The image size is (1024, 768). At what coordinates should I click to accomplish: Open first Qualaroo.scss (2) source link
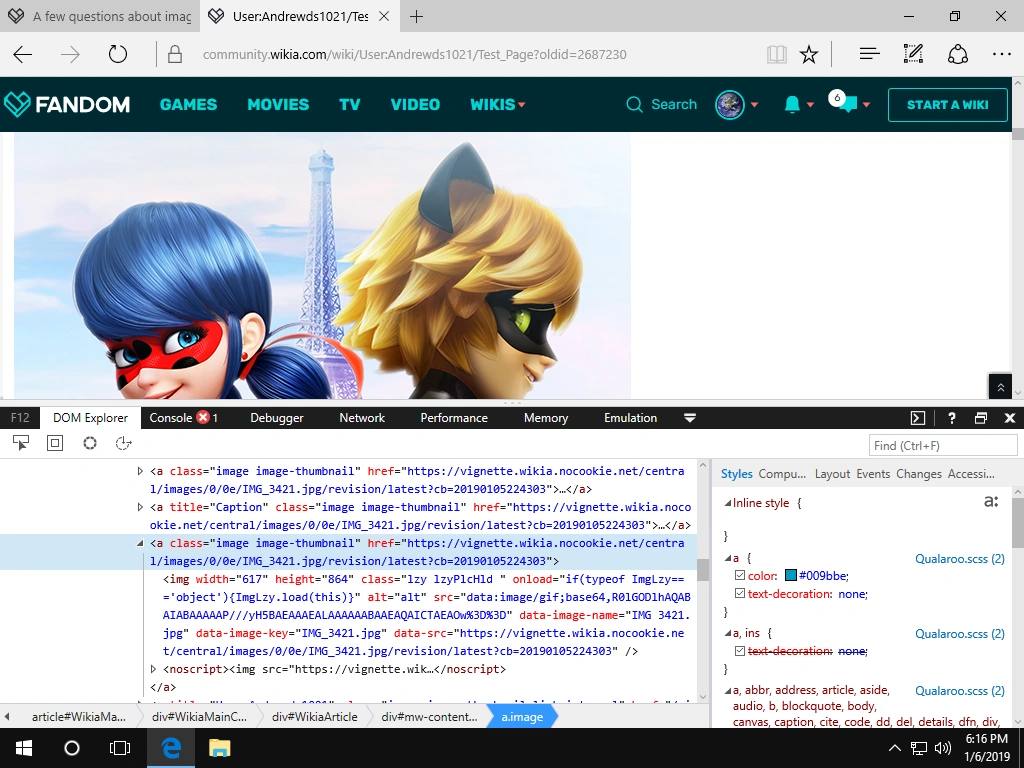click(x=959, y=559)
